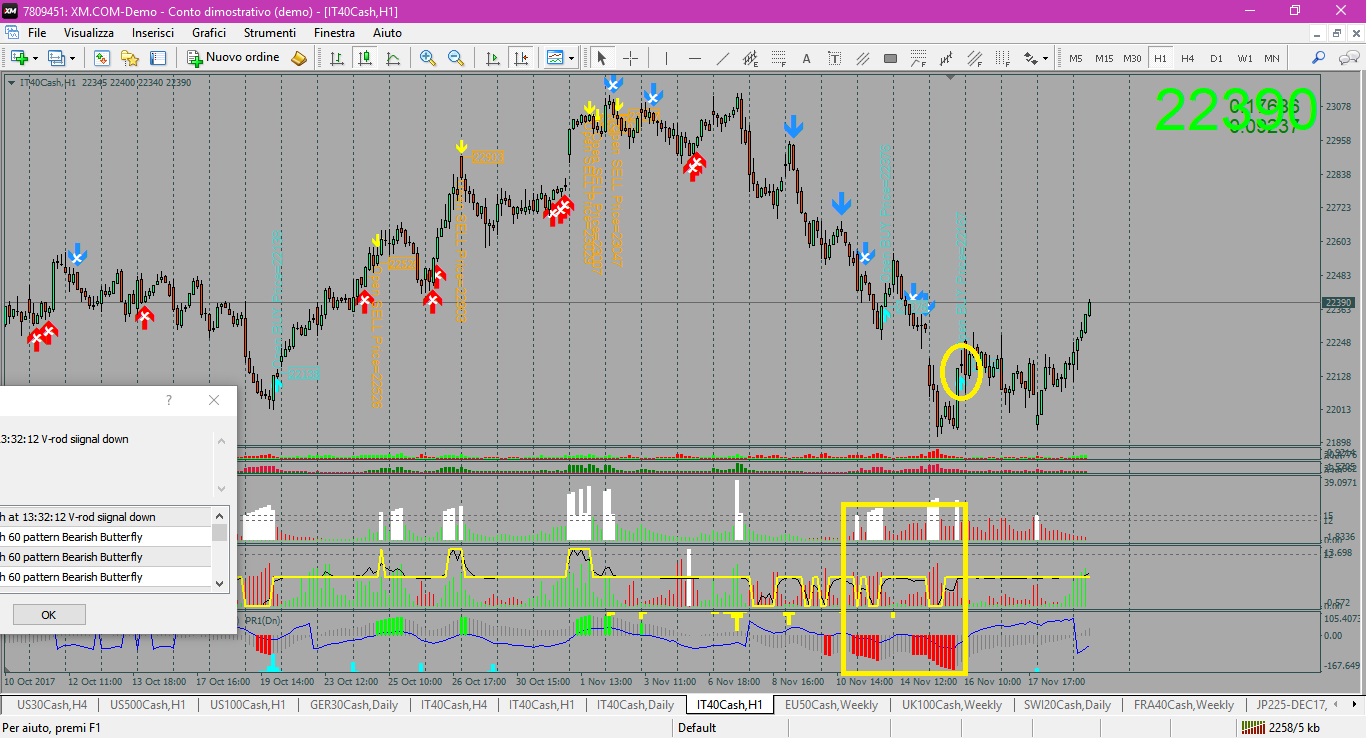This screenshot has width=1366, height=738.
Task: Confirm the alert dialog with OK
Action: [x=48, y=615]
